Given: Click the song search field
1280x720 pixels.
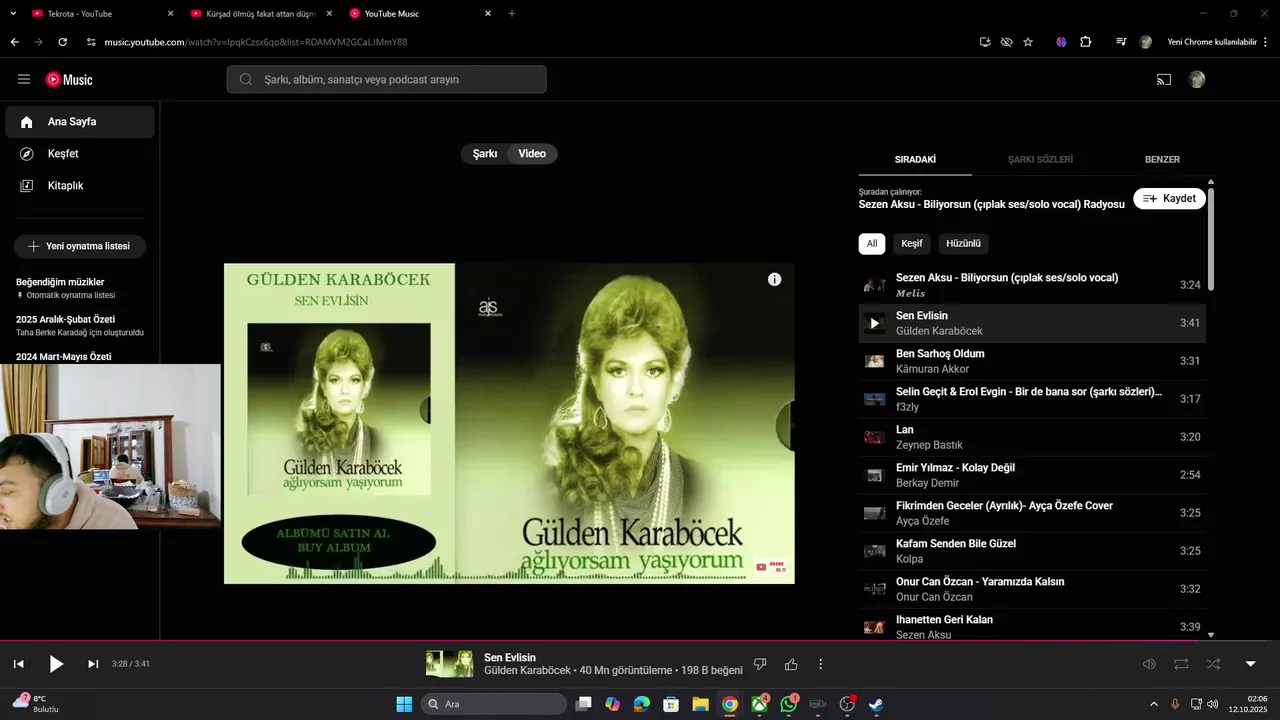Looking at the screenshot, I should coord(386,79).
